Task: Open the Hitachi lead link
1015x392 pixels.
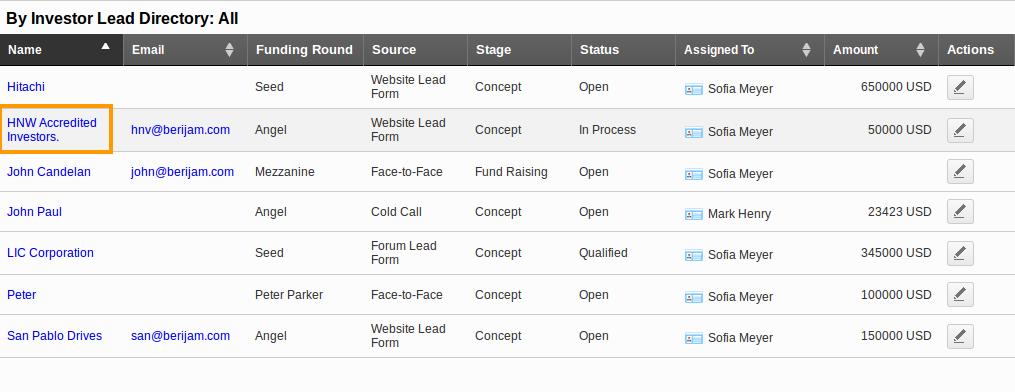Action: point(26,87)
